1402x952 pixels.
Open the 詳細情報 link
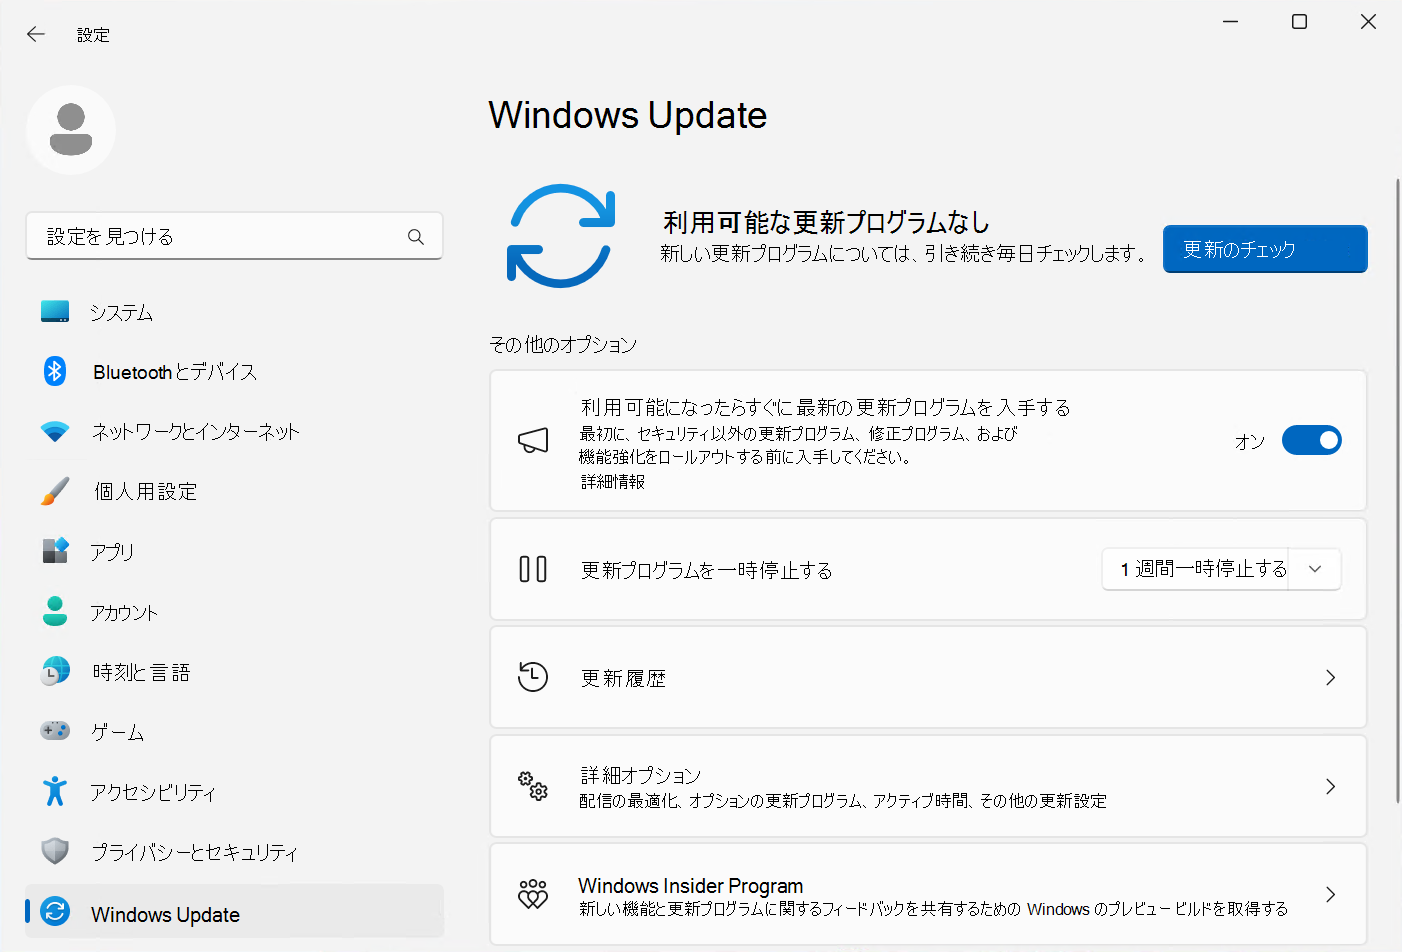click(x=613, y=482)
